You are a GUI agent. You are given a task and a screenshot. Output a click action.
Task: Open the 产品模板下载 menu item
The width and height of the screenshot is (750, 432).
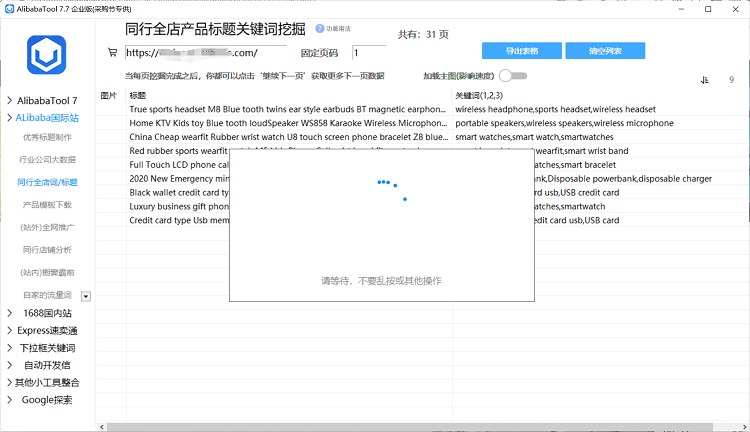tap(47, 205)
